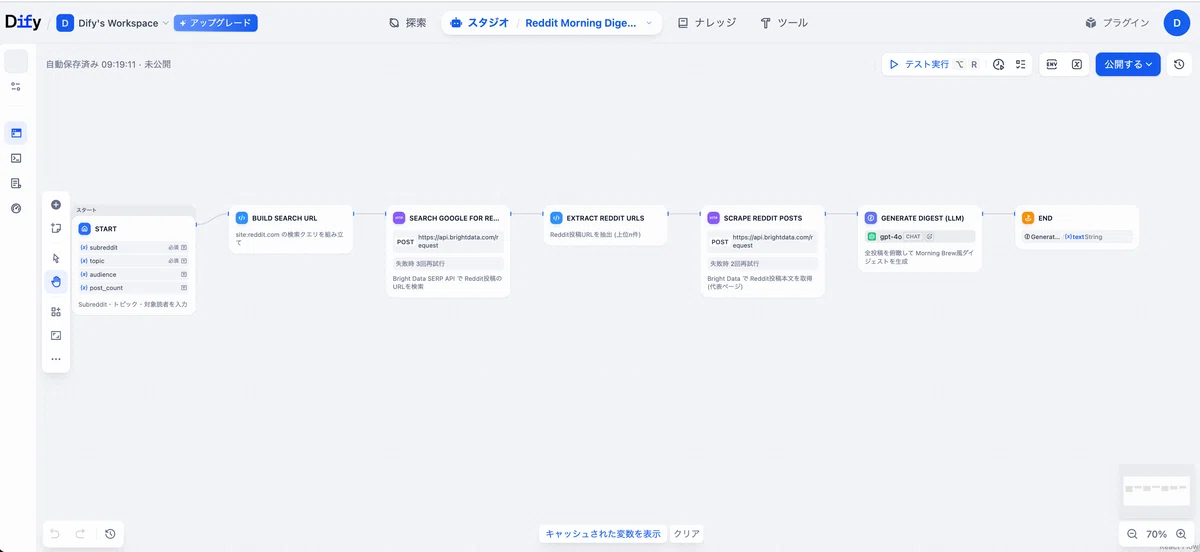Viewport: 1200px width, 552px height.
Task: Open the conversation variables (x) icon
Action: click(x=1077, y=64)
